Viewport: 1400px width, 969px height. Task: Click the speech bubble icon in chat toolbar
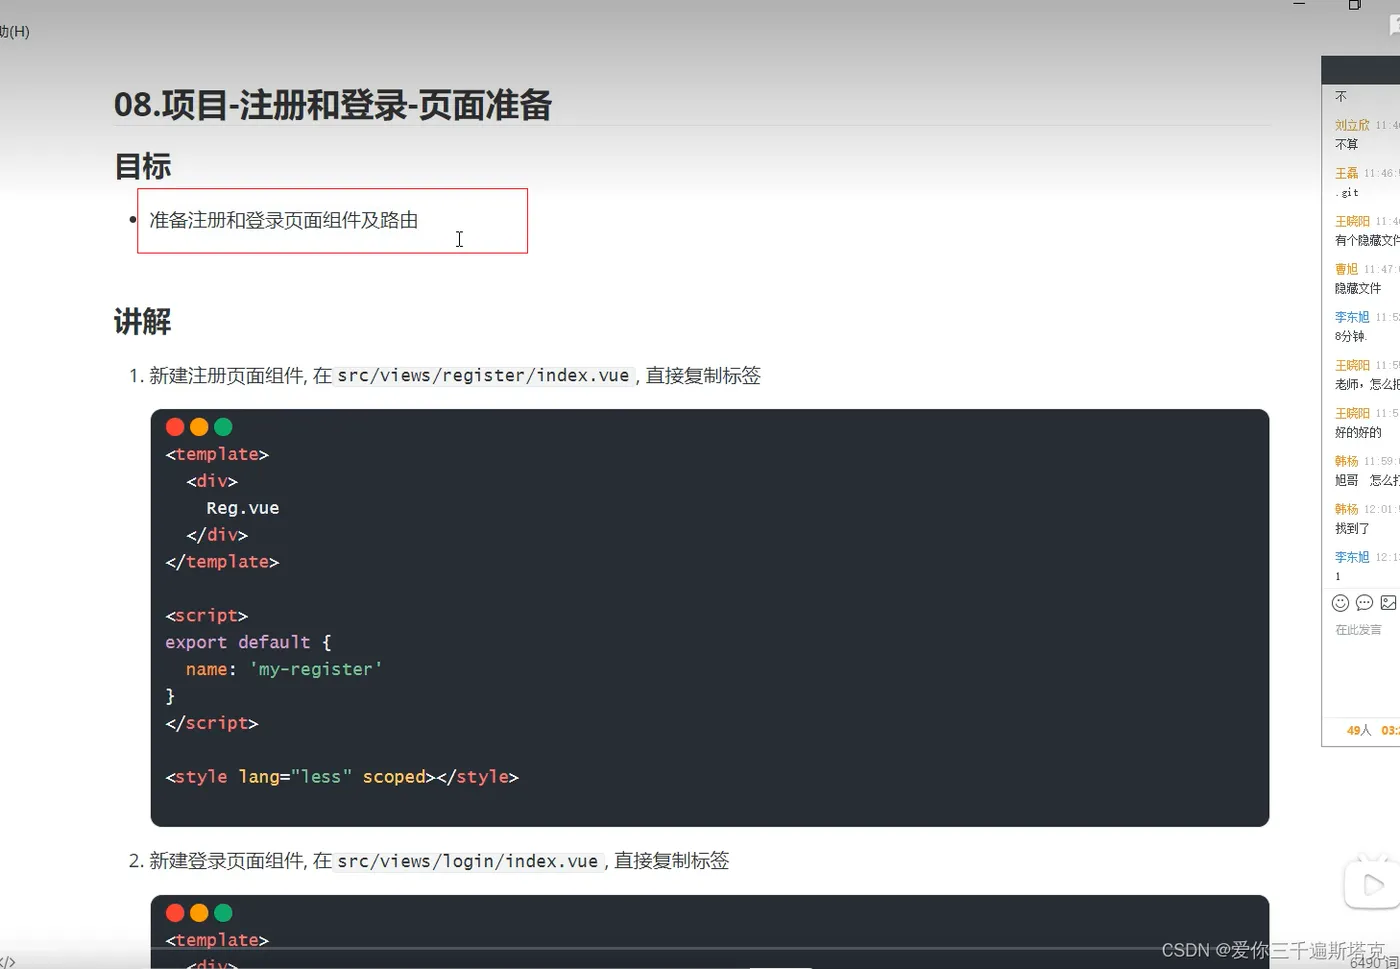coord(1364,603)
